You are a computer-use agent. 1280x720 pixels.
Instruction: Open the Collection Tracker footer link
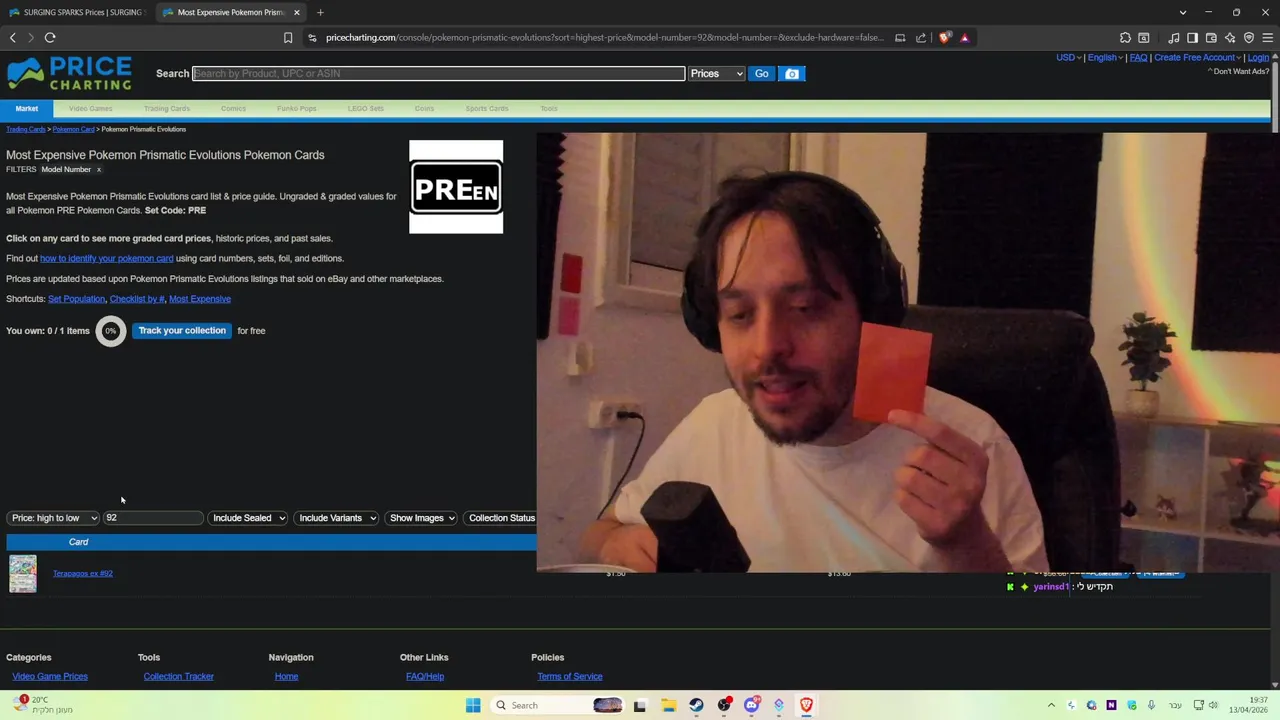178,677
